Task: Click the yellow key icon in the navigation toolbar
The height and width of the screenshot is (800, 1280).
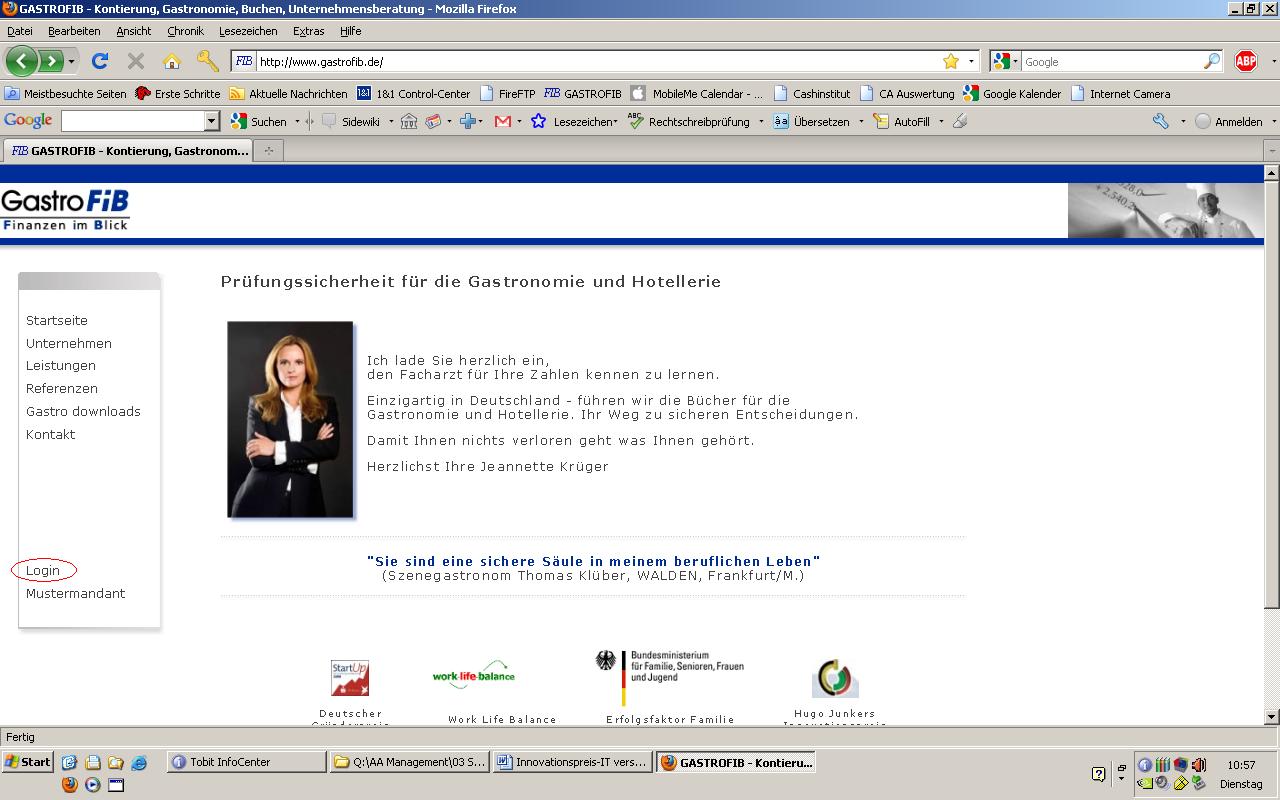Action: click(x=207, y=61)
